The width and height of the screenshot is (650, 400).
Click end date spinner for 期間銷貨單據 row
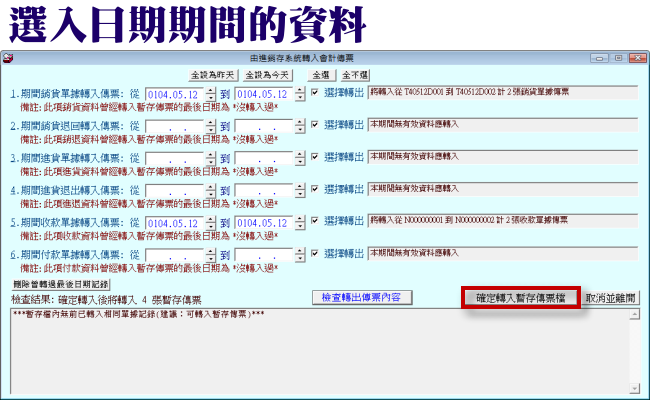click(298, 94)
